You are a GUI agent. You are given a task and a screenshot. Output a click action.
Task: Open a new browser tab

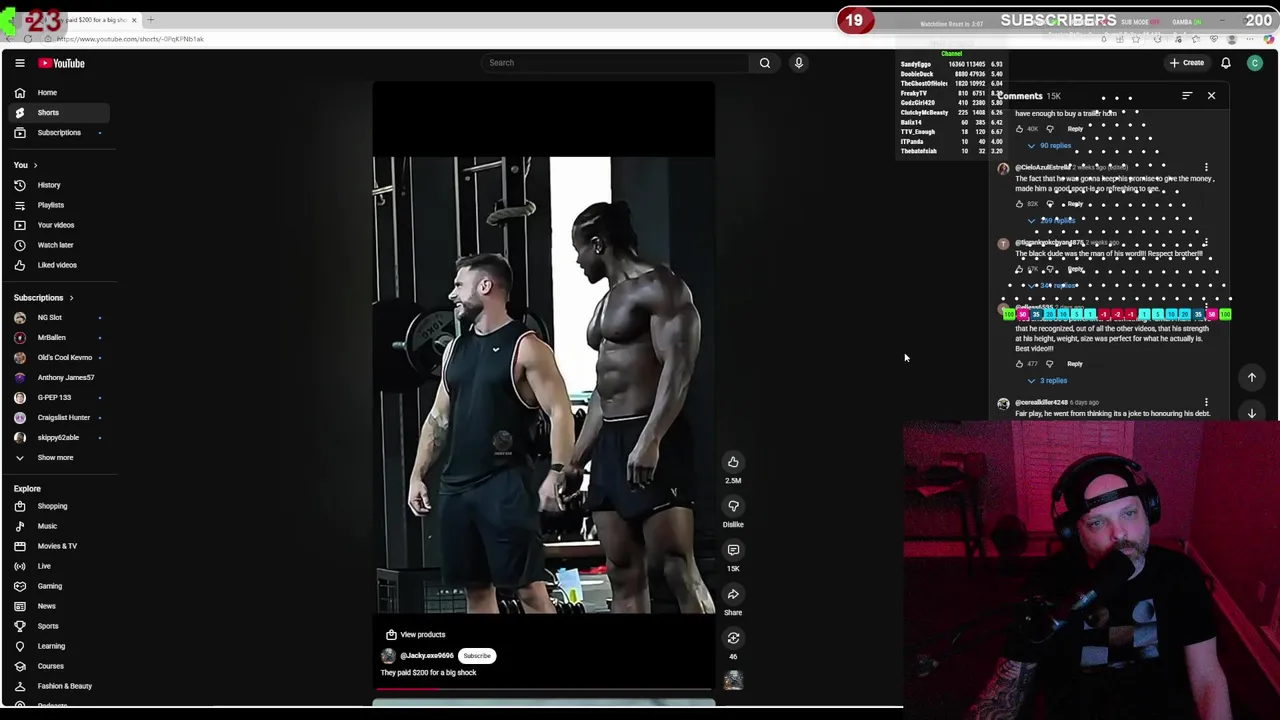[x=151, y=20]
